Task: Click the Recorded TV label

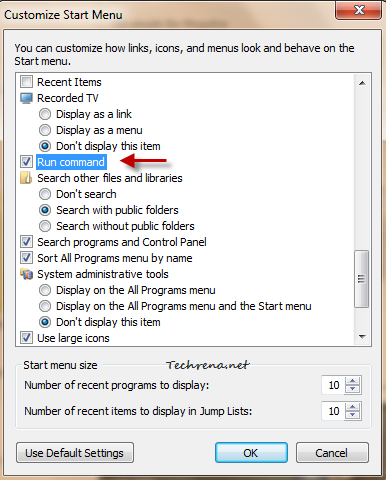Action: click(x=68, y=98)
